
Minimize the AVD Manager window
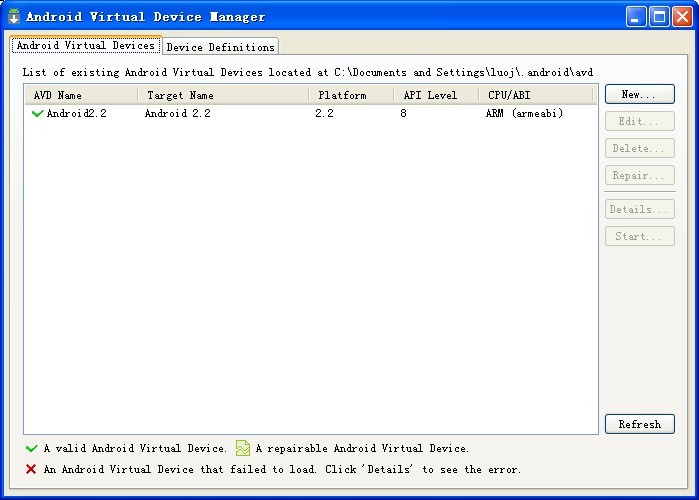tap(636, 17)
